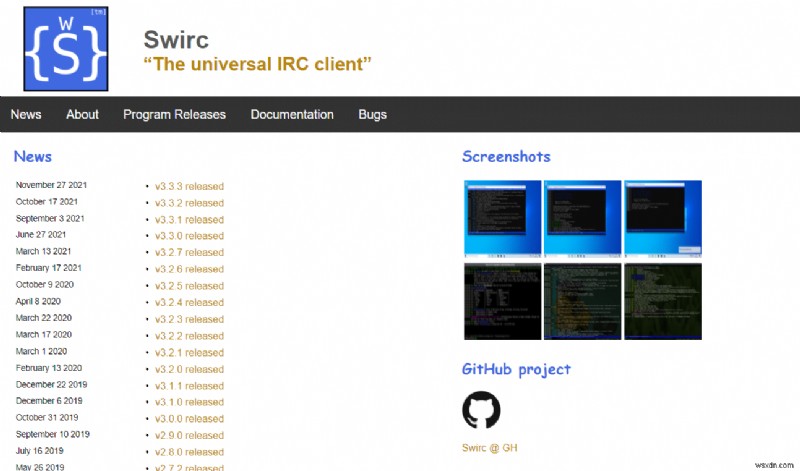Screen dimensions: 800x471
Task: Open the v3.2.5 released link
Action: (x=189, y=286)
